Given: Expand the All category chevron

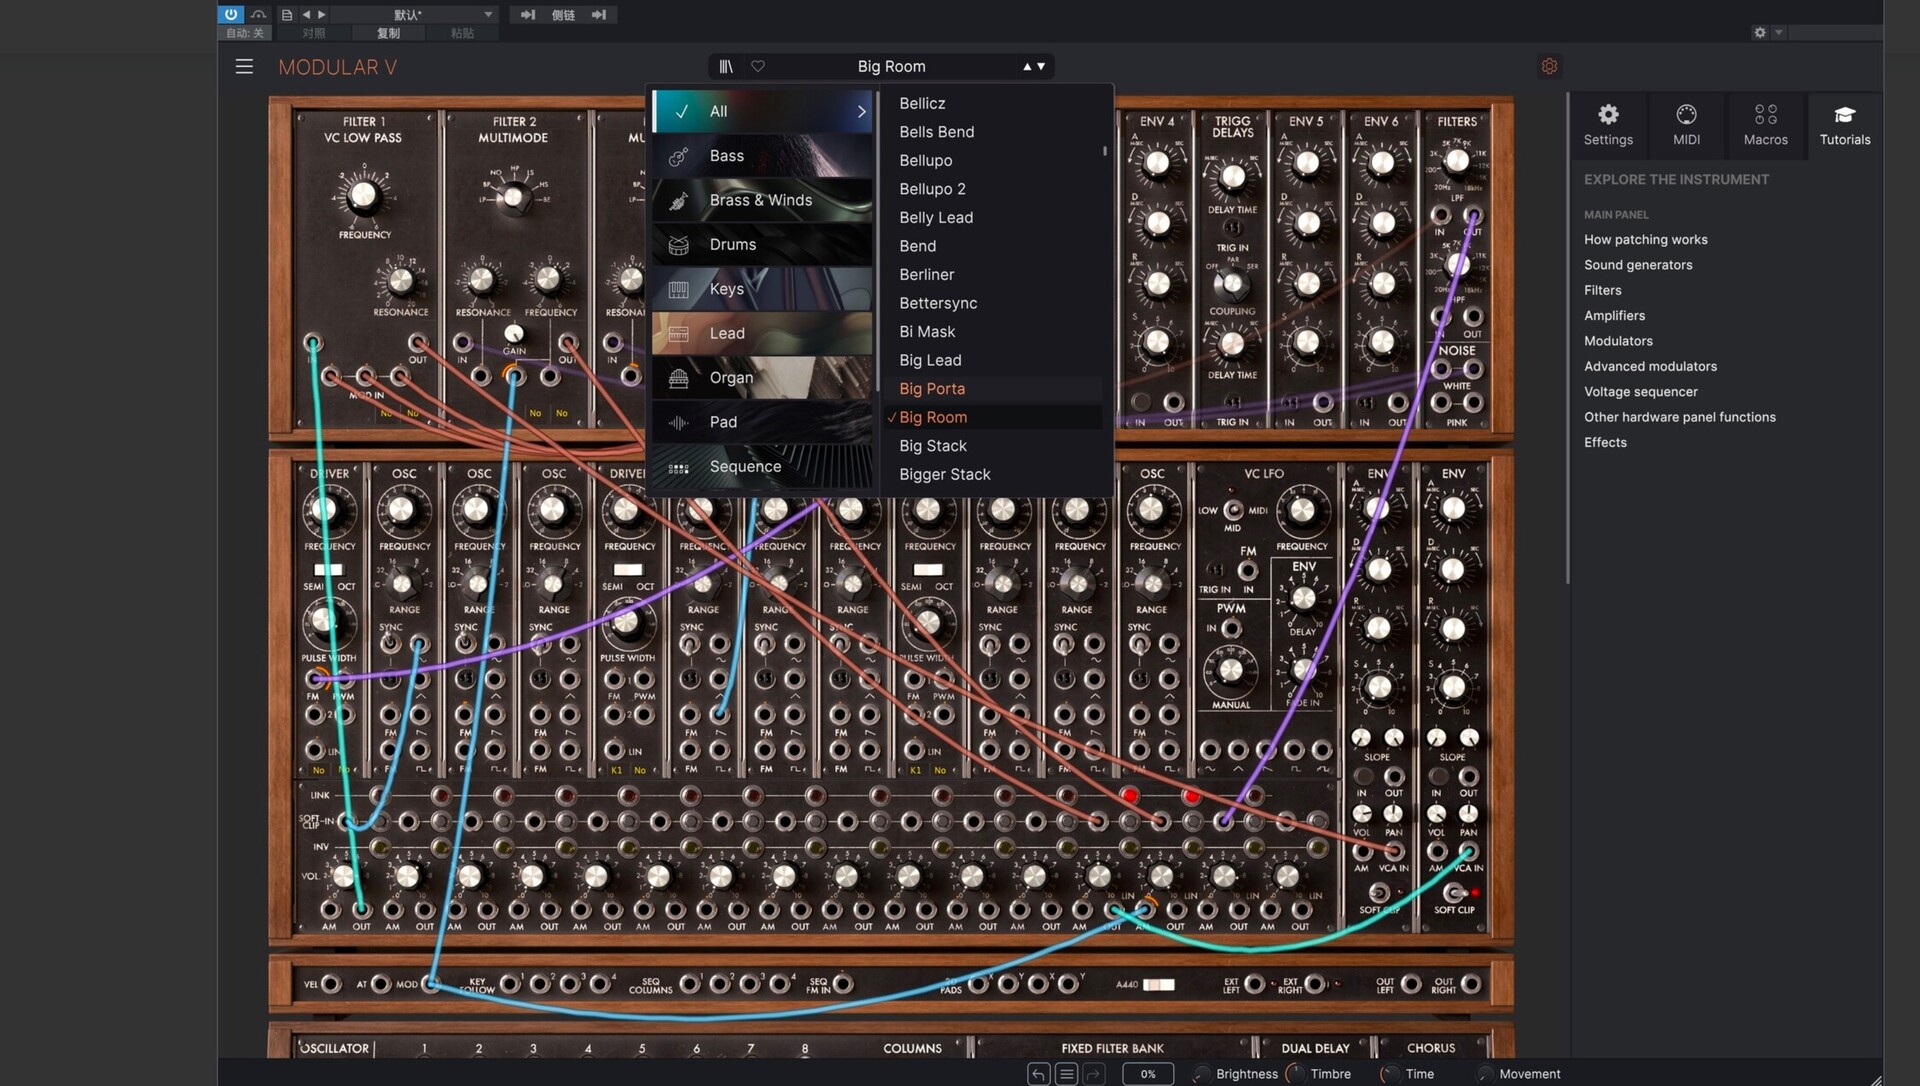Looking at the screenshot, I should point(861,111).
